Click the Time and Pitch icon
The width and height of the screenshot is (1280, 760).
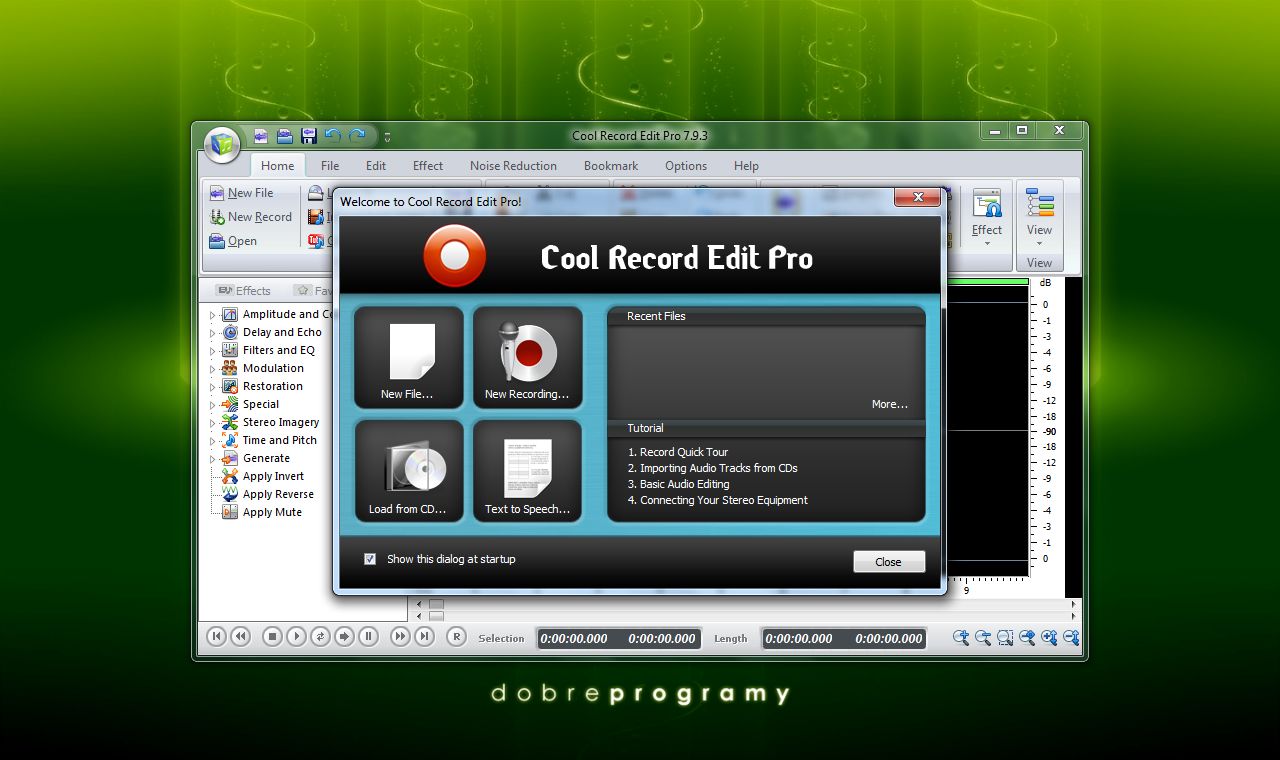[x=230, y=440]
